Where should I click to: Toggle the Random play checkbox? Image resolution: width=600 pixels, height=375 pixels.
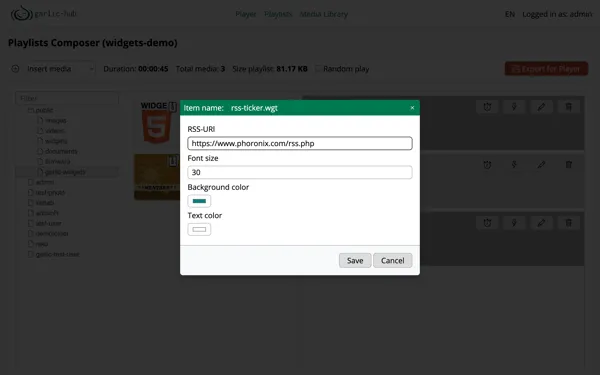[318, 68]
